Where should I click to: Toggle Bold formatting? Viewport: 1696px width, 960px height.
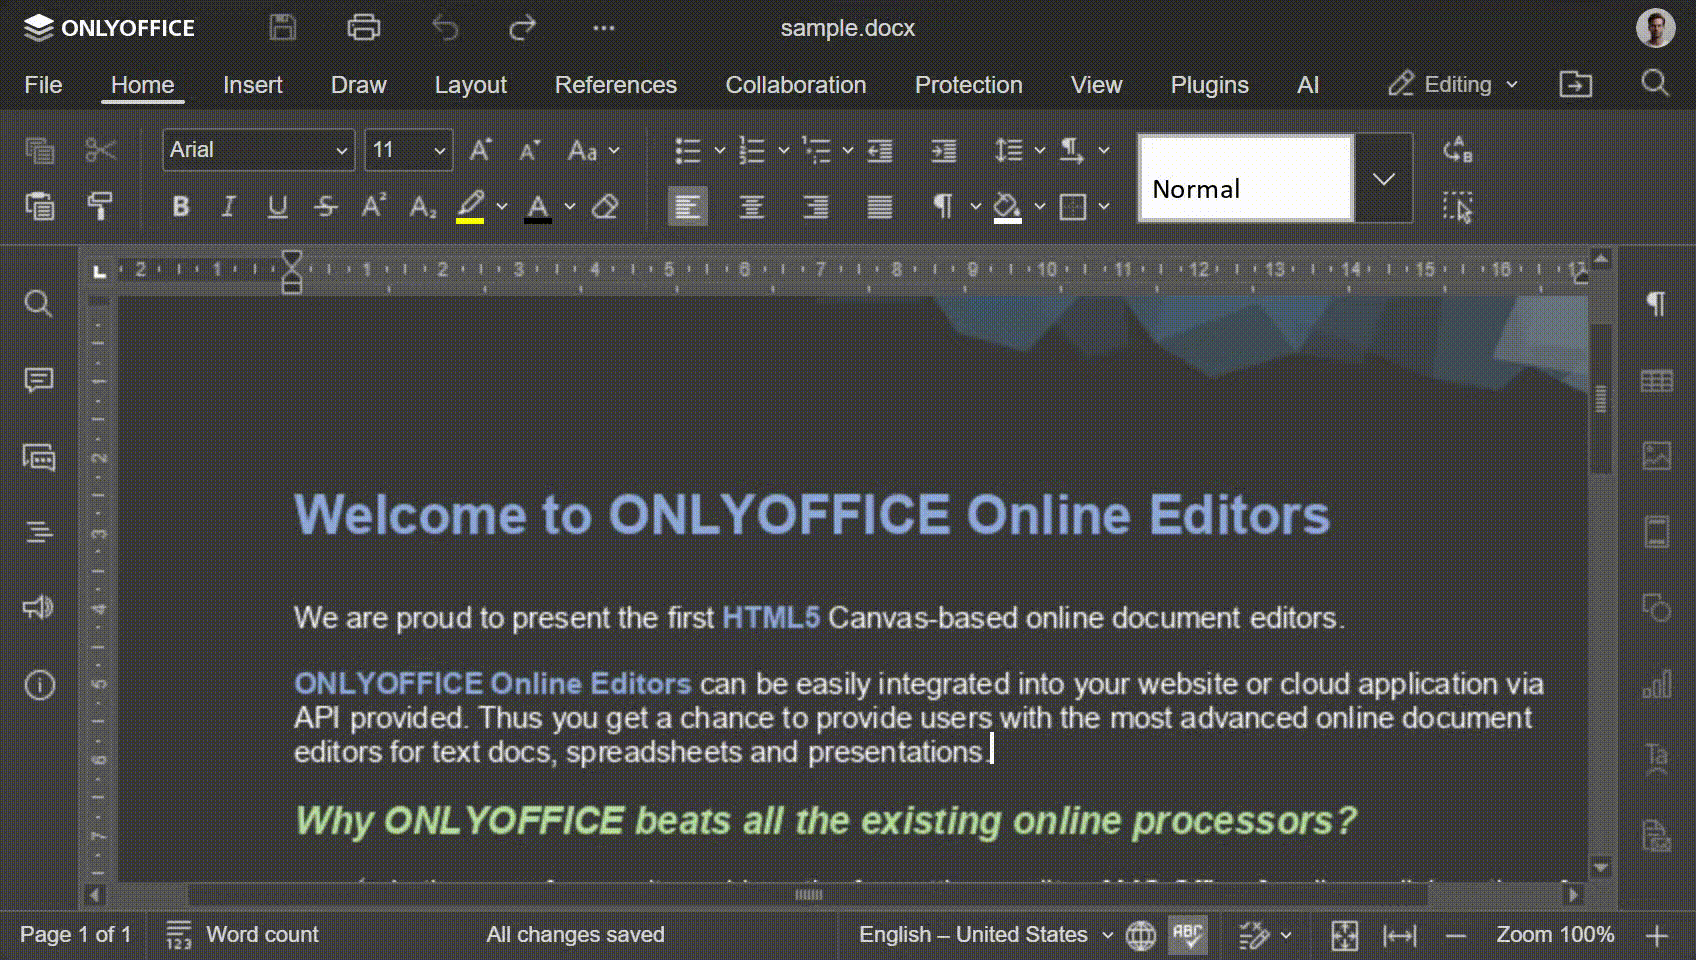[x=180, y=207]
